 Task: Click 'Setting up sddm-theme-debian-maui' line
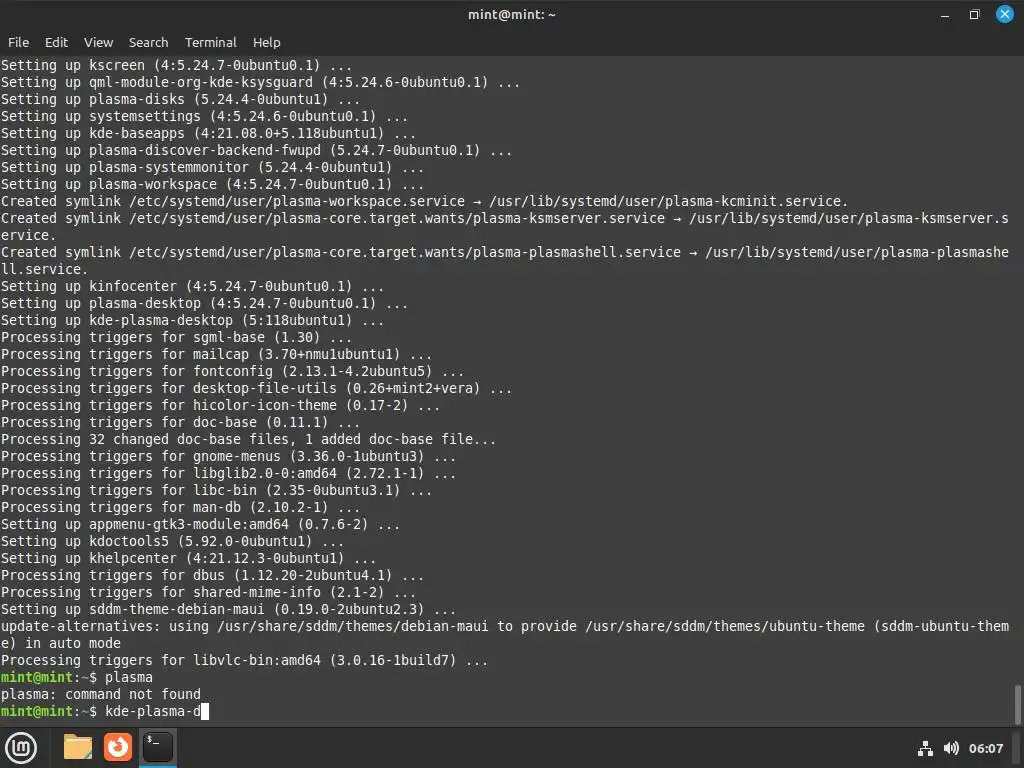229,609
